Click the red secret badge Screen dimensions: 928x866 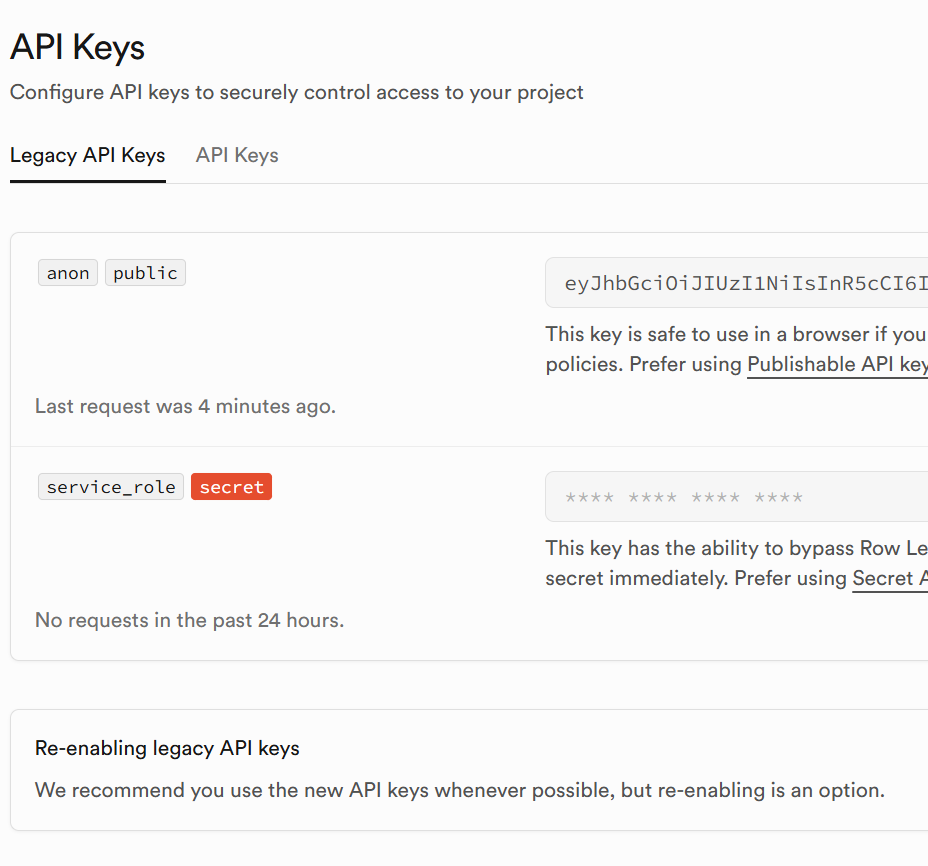(231, 487)
